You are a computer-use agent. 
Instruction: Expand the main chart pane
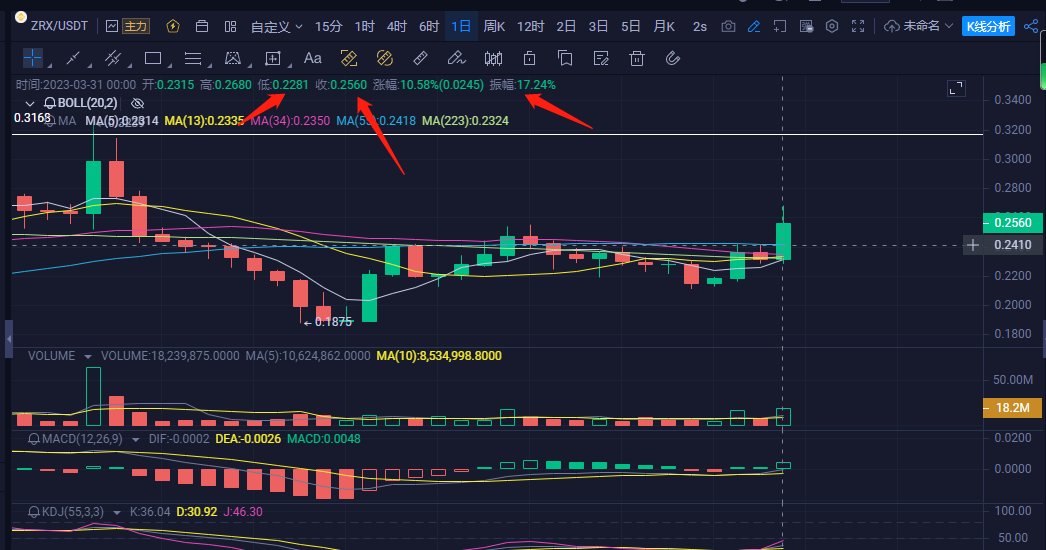coord(957,88)
